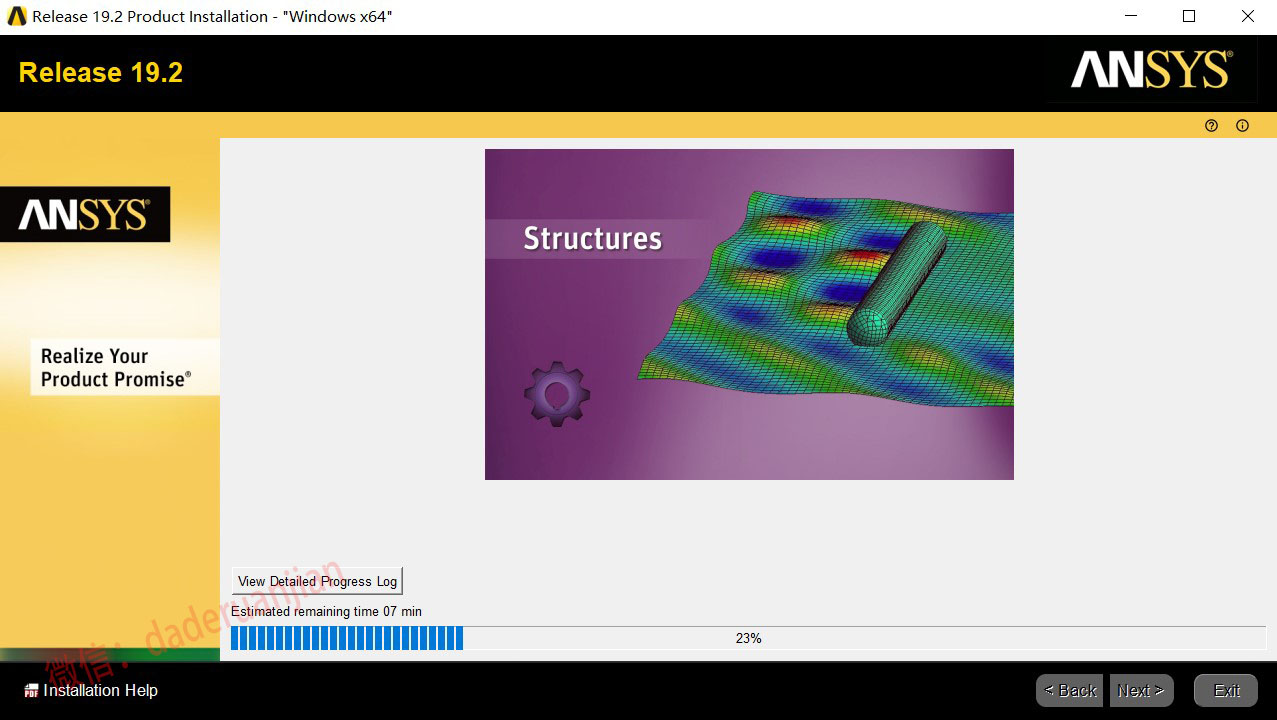Click the 'Release 19.2' header text
Viewport: 1277px width, 720px height.
101,73
